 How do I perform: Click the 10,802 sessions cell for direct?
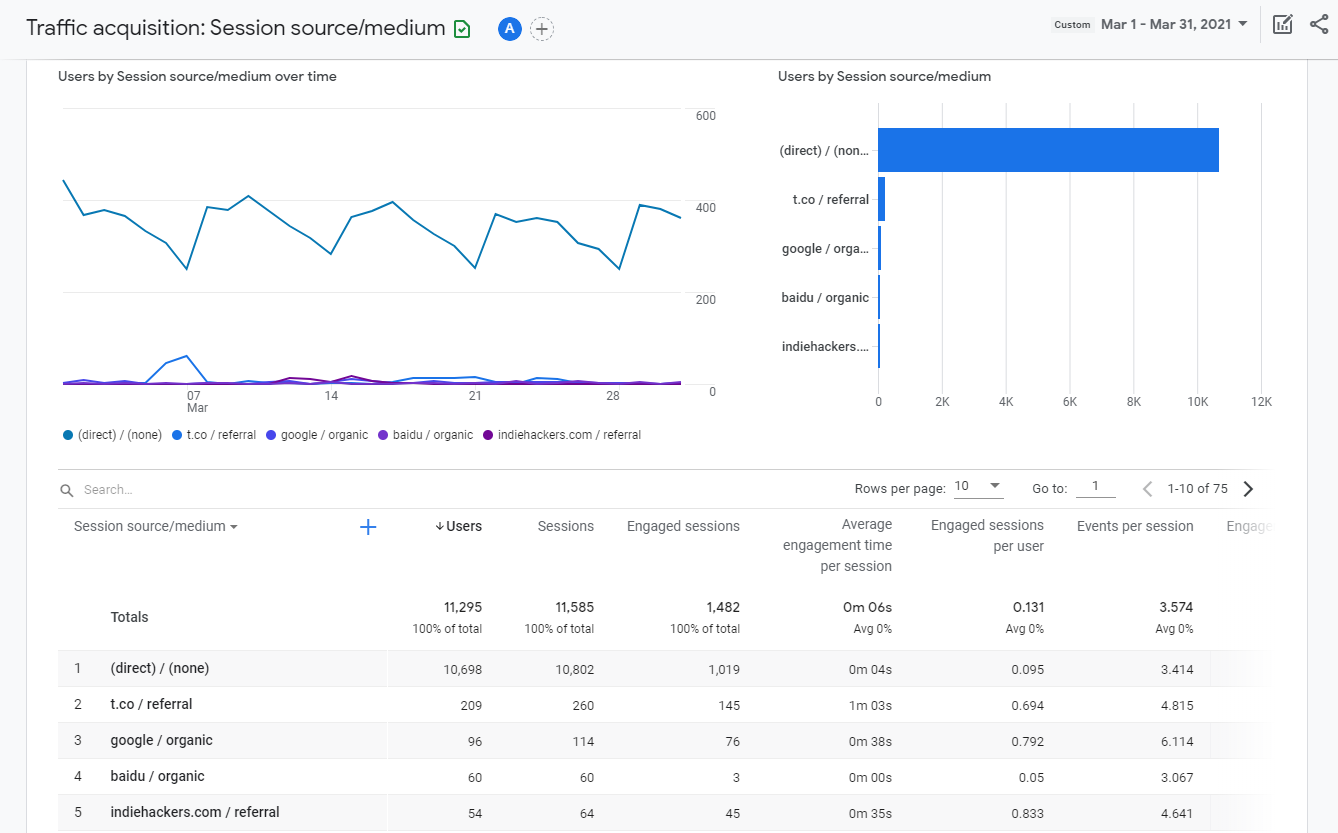pos(575,669)
